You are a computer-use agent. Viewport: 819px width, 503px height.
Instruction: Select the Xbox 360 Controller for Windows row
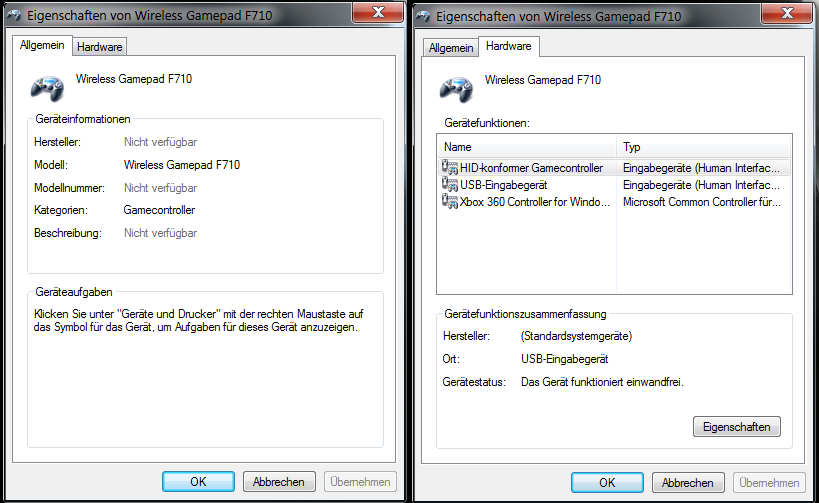(535, 202)
